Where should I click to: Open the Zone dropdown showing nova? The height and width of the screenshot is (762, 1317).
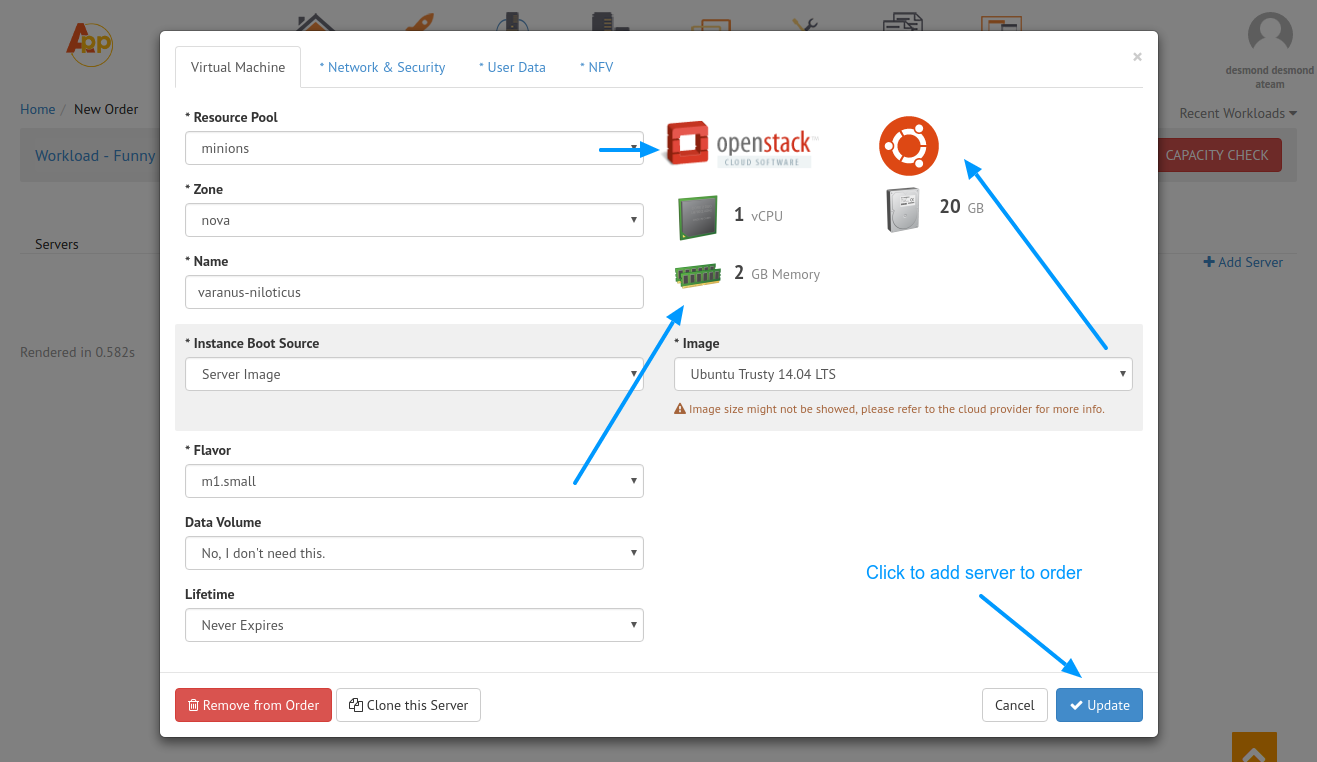tap(414, 220)
